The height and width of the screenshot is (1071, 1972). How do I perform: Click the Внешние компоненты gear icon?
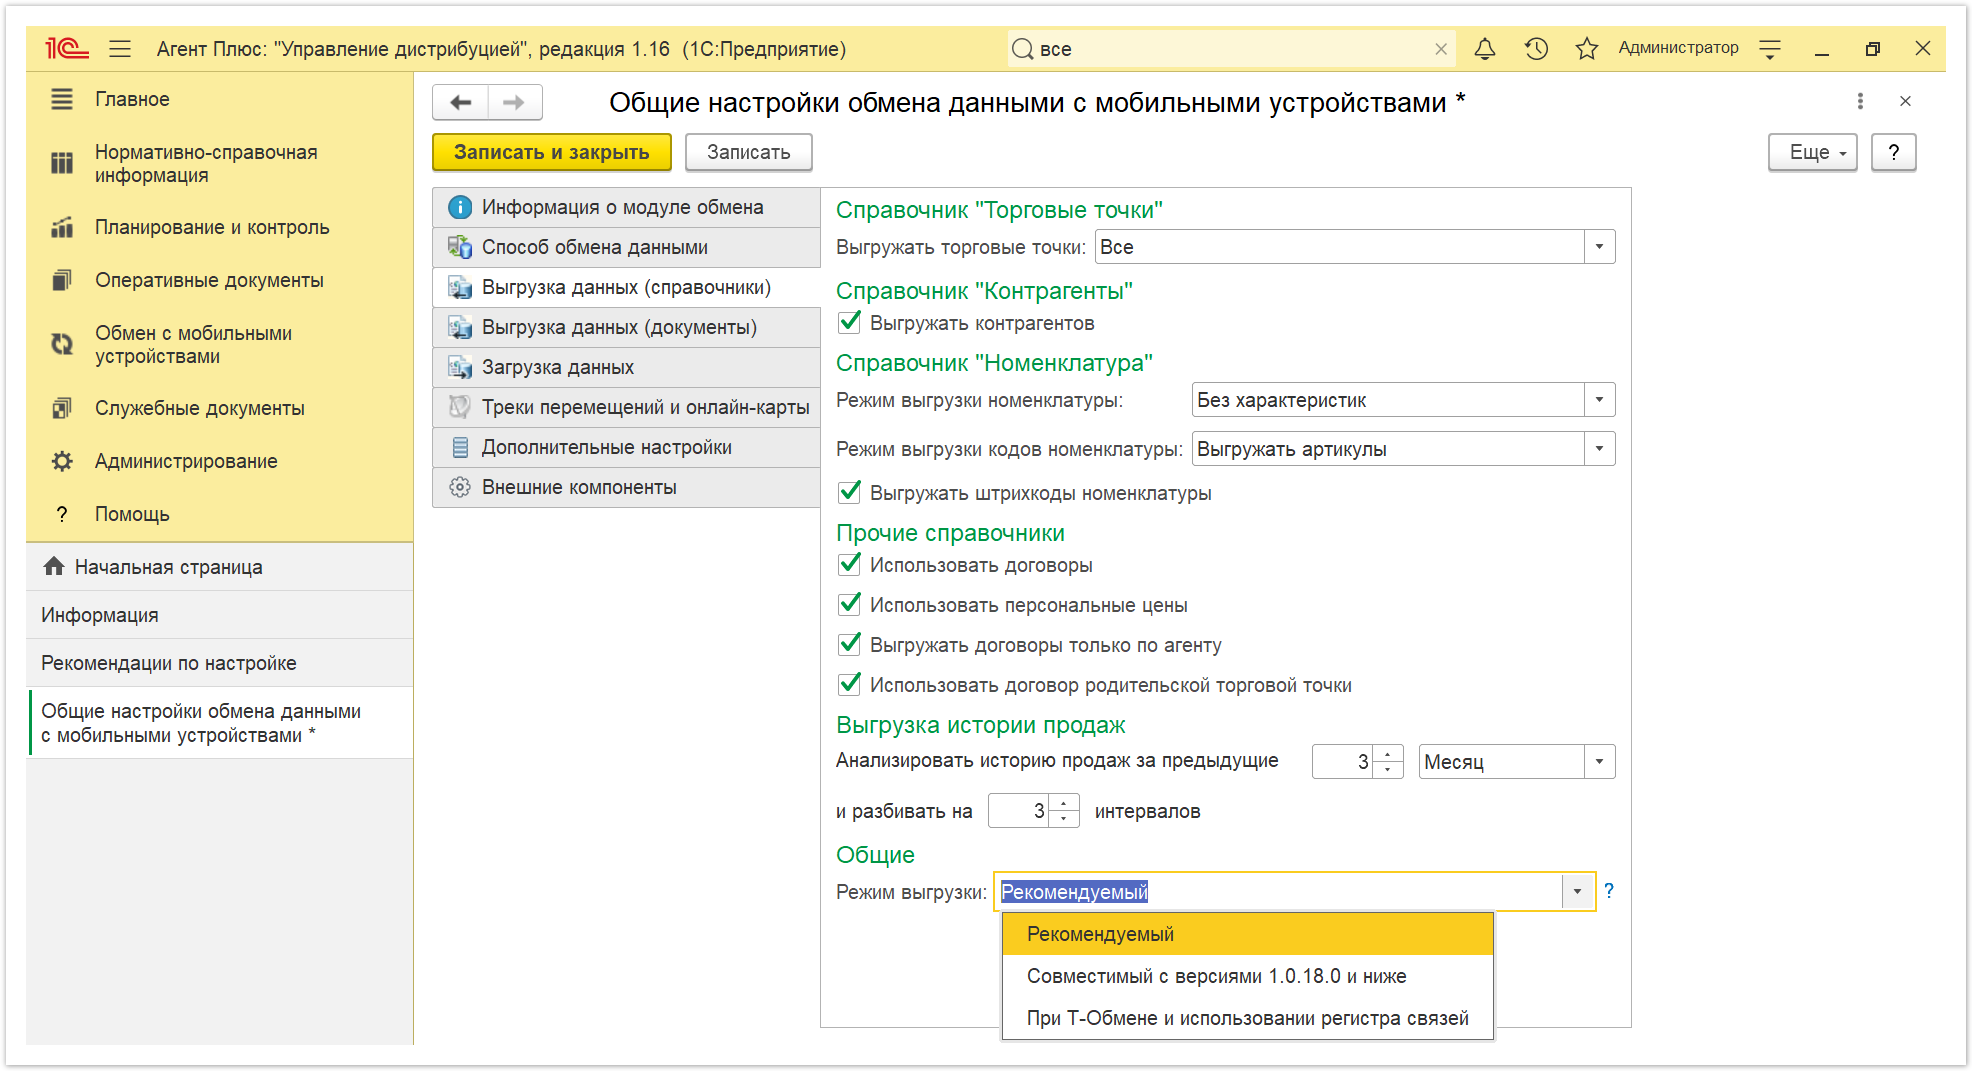click(460, 487)
